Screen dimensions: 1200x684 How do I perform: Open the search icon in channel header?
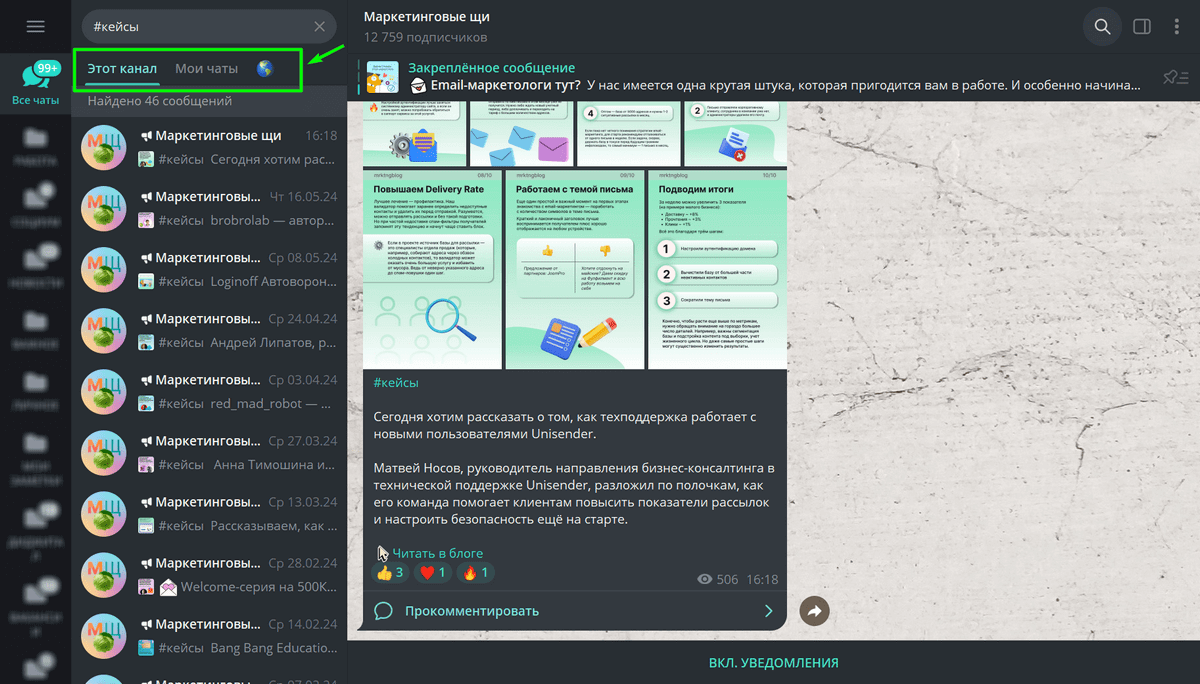[x=1102, y=27]
